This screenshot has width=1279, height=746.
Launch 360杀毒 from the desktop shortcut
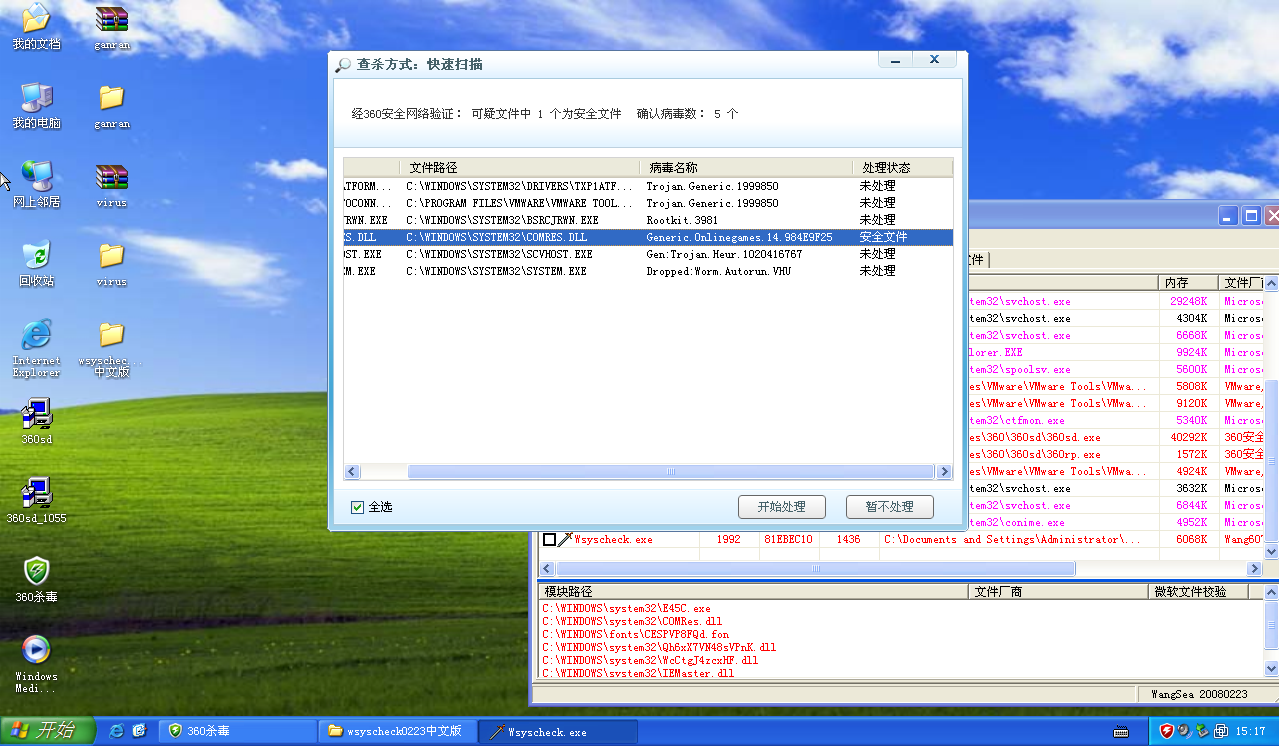36,579
